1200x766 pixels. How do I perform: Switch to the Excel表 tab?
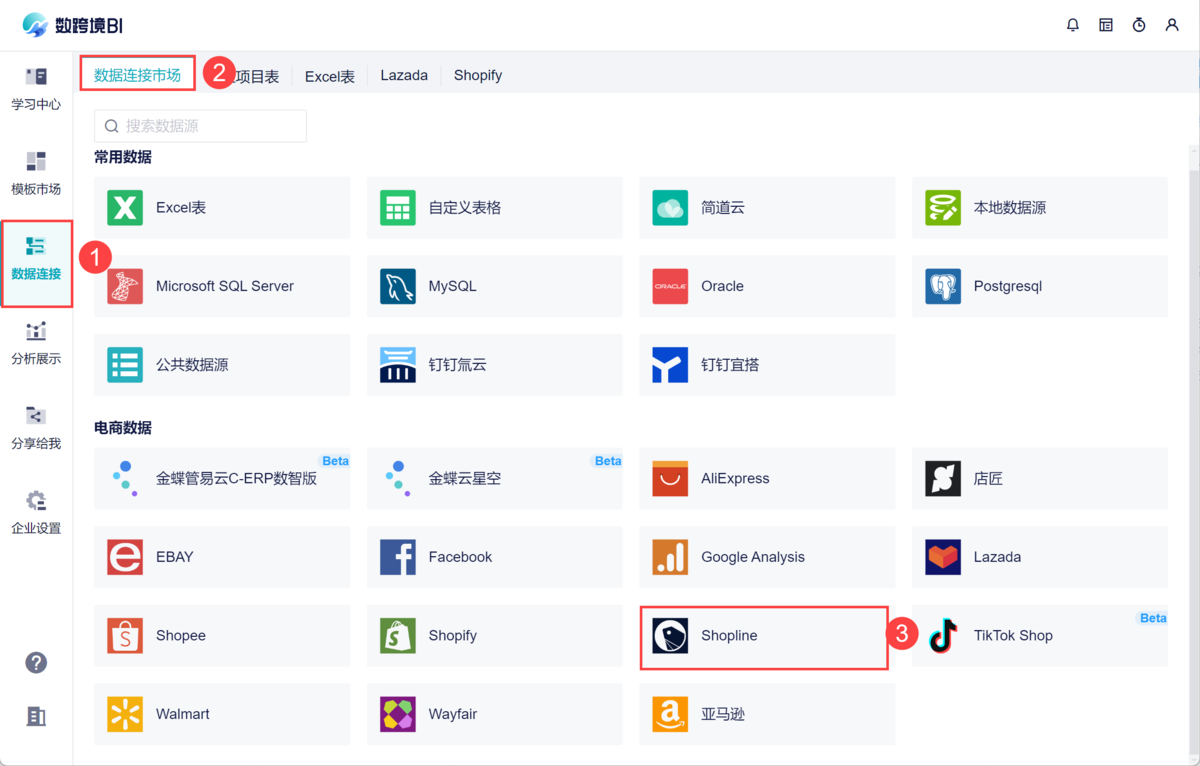[x=329, y=76]
